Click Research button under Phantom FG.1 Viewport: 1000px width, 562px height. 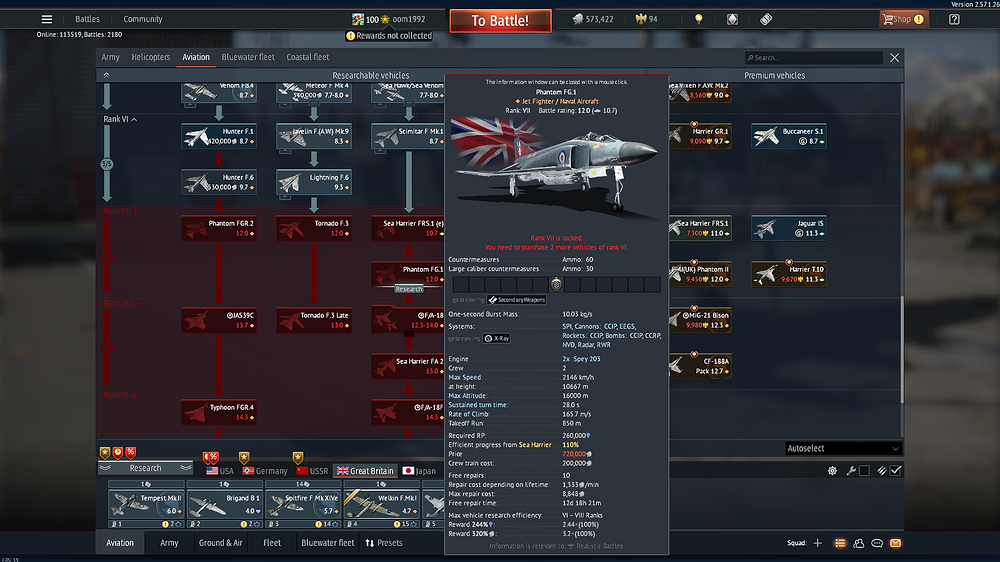408,289
